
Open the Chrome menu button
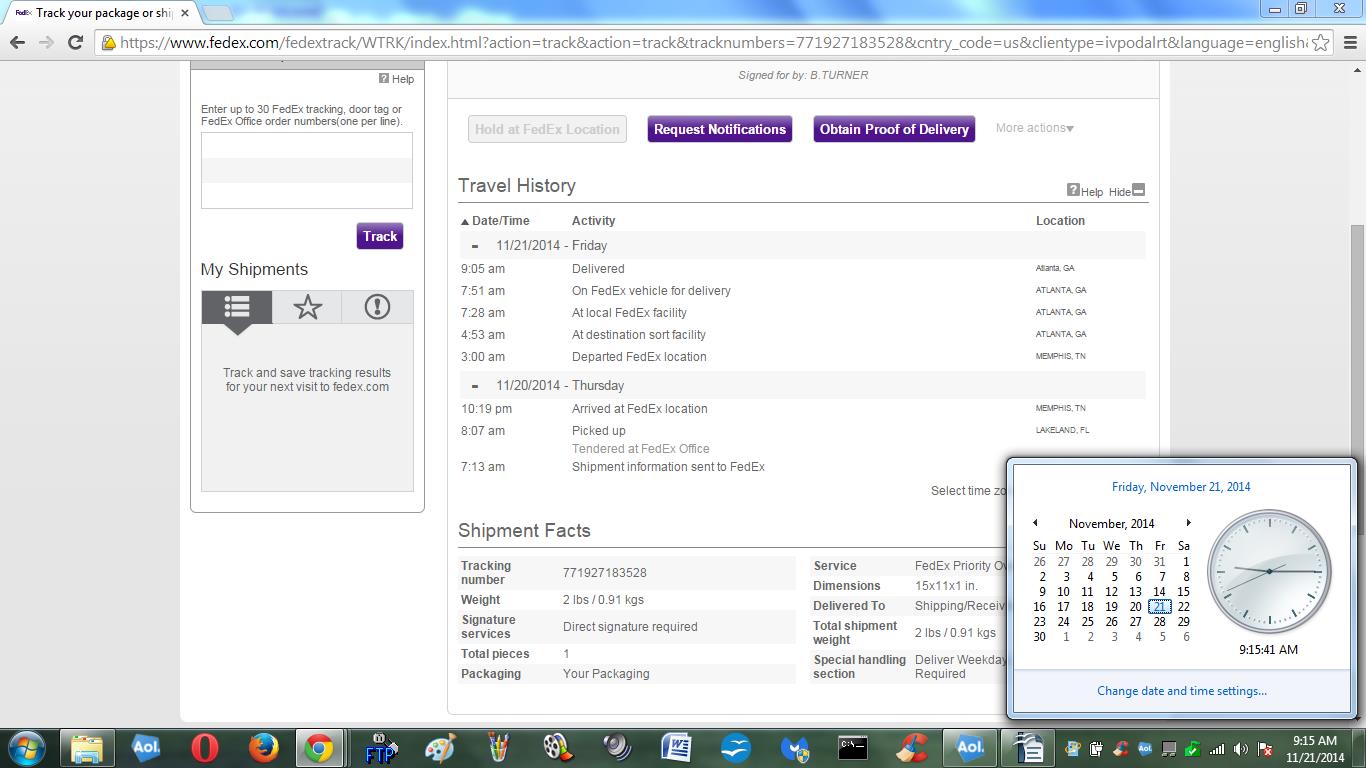1349,42
